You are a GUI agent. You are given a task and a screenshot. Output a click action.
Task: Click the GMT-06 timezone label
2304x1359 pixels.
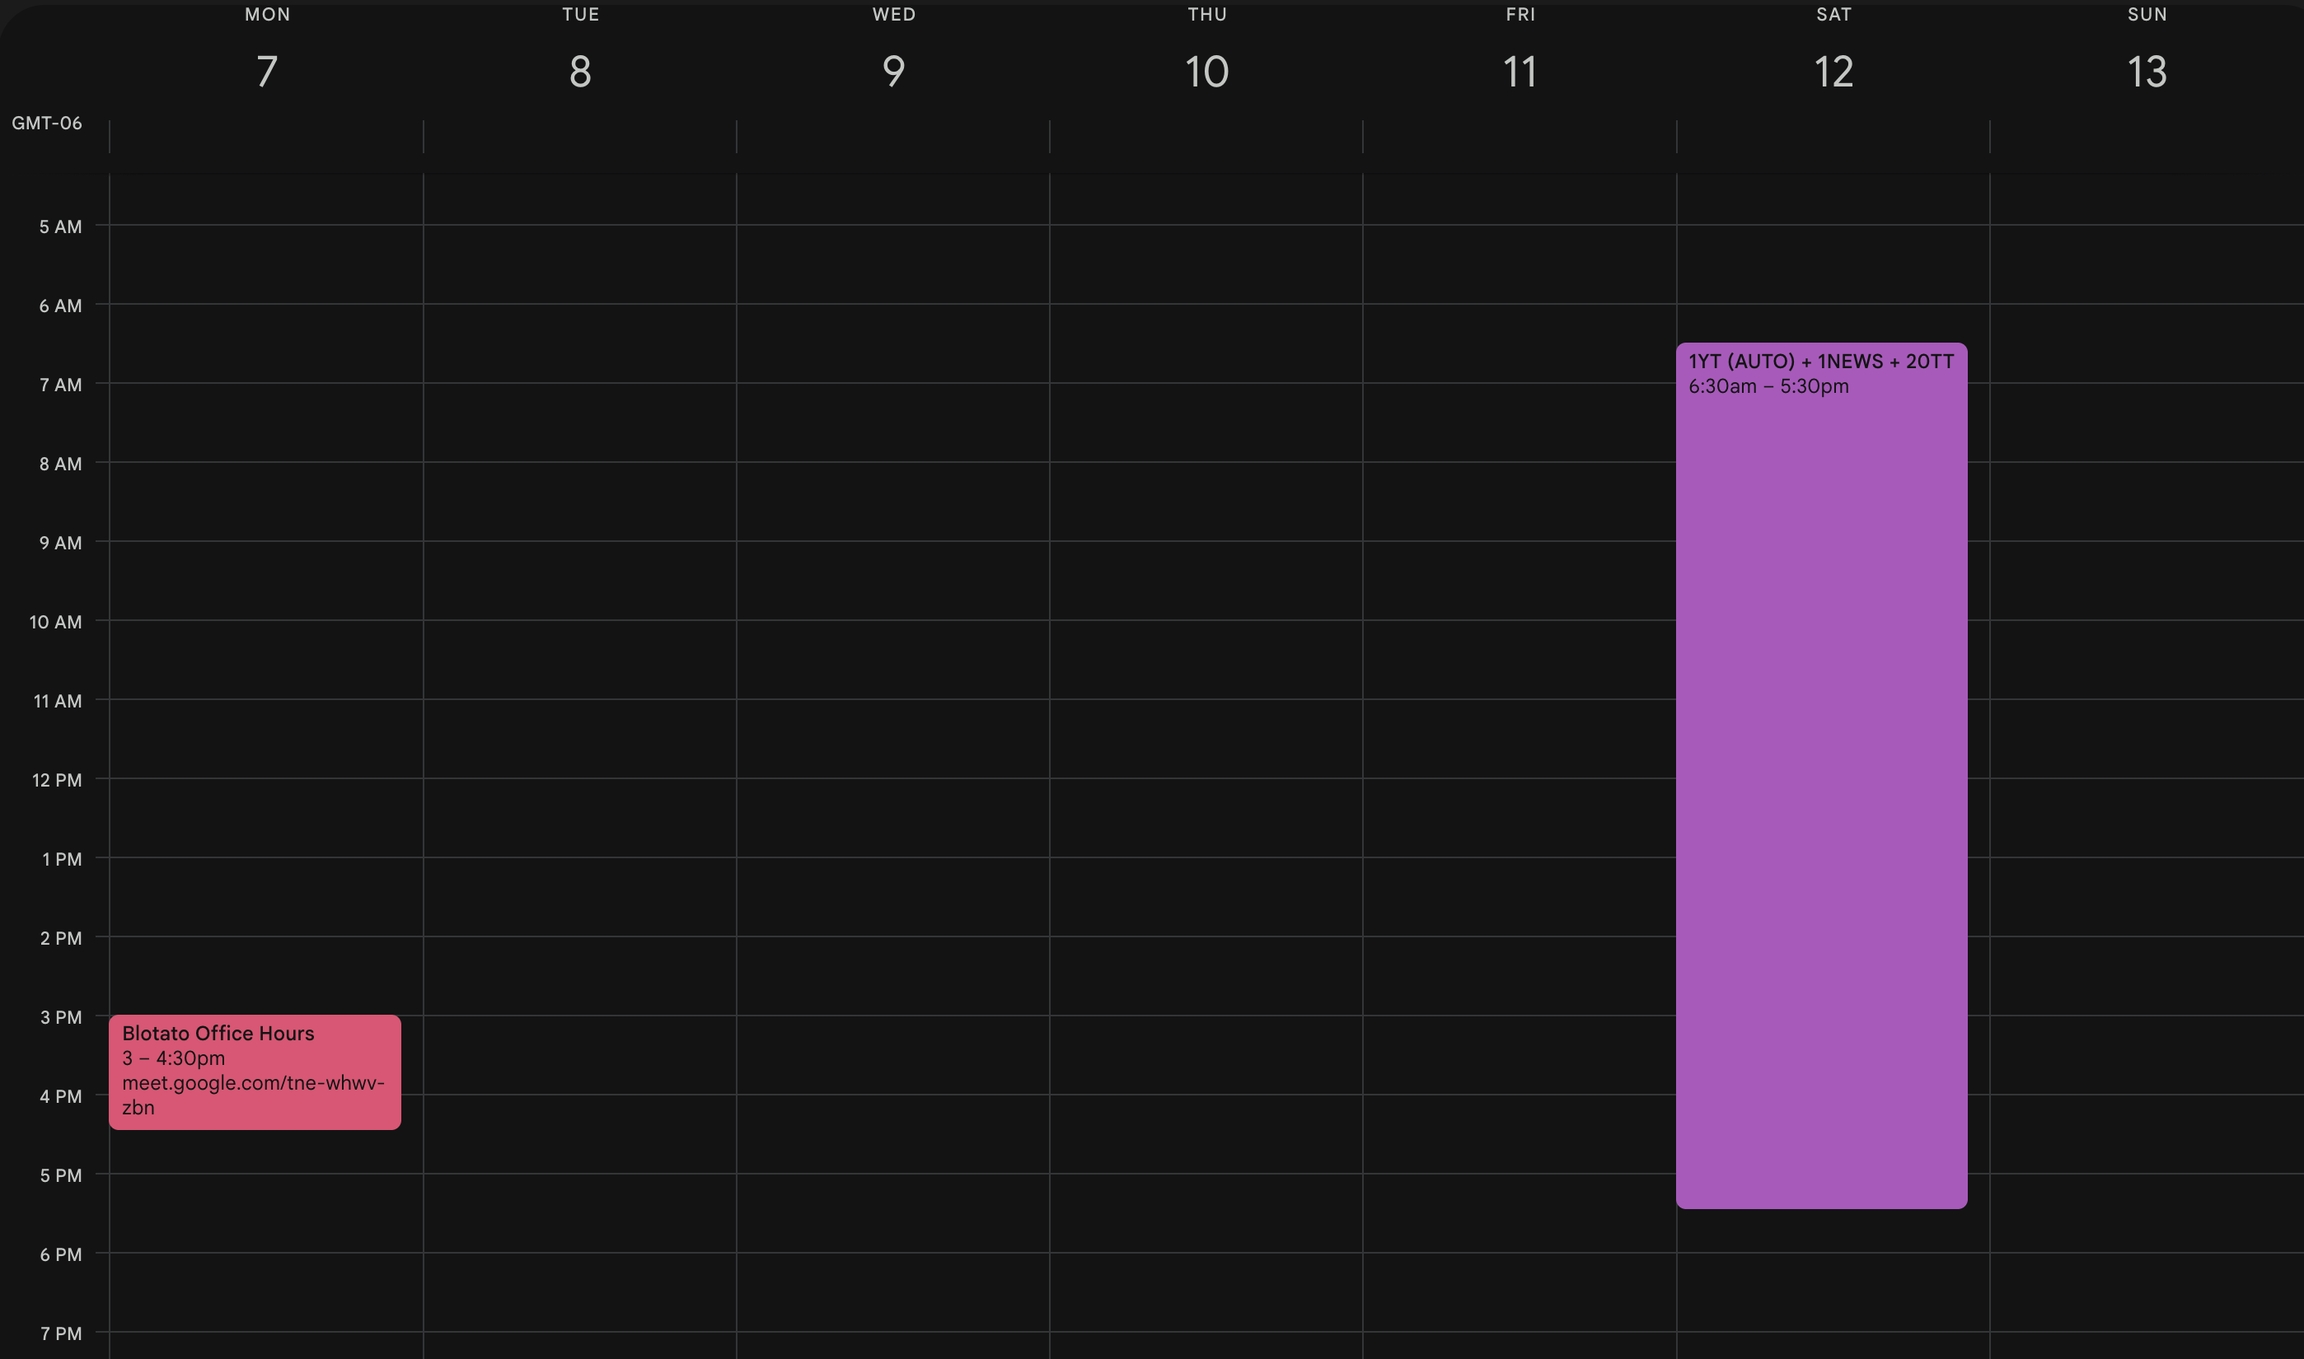(47, 123)
